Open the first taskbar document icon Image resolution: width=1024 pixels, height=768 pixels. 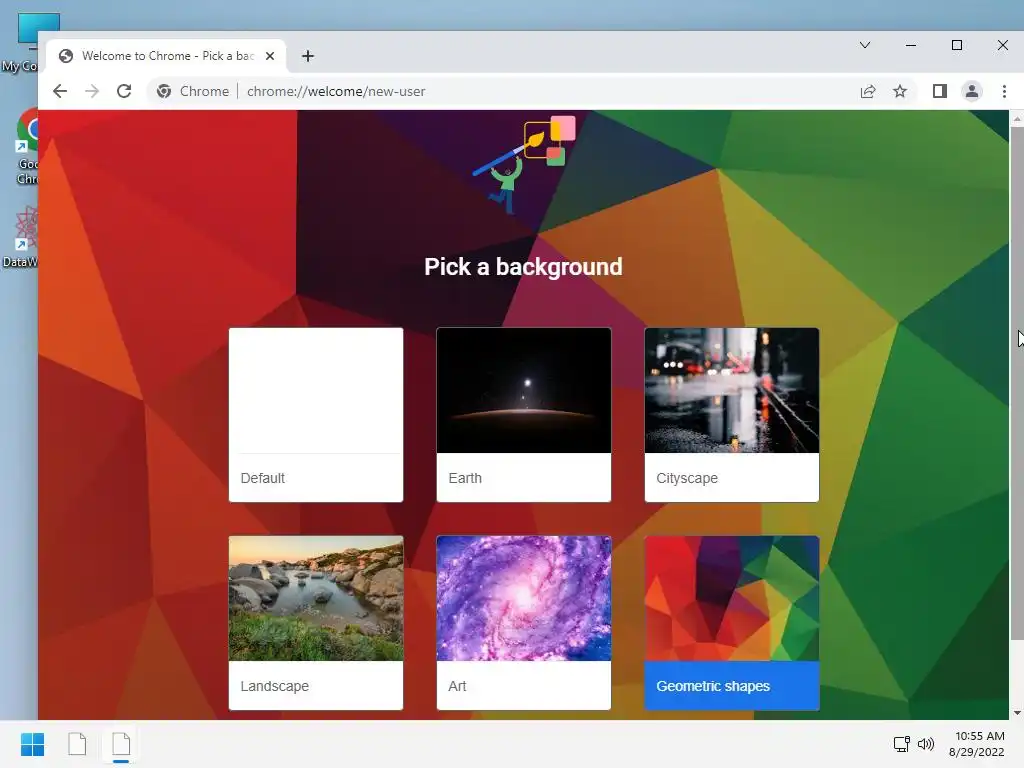coord(77,744)
